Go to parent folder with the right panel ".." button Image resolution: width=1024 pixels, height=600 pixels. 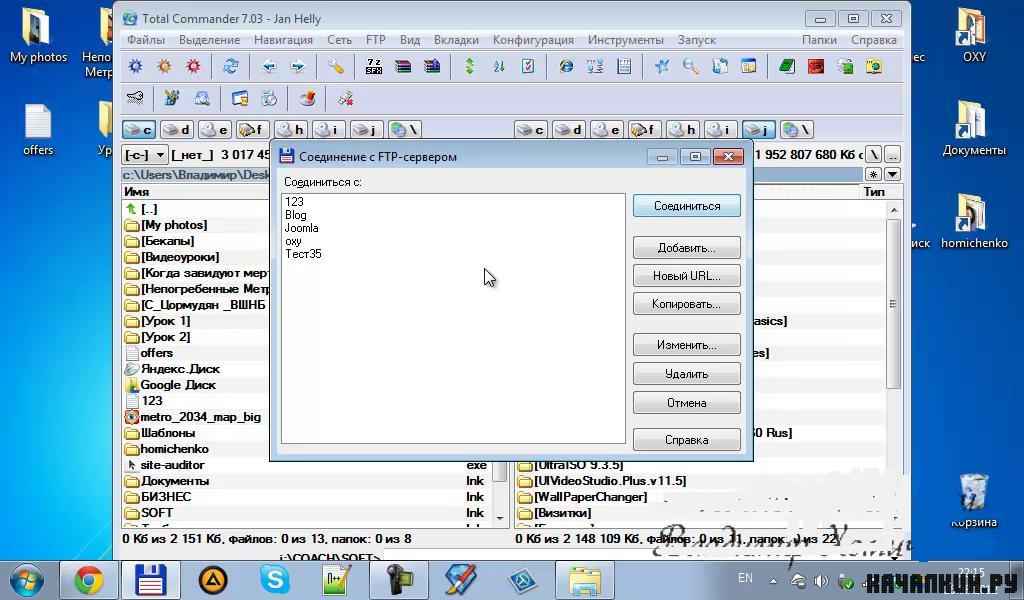click(892, 155)
